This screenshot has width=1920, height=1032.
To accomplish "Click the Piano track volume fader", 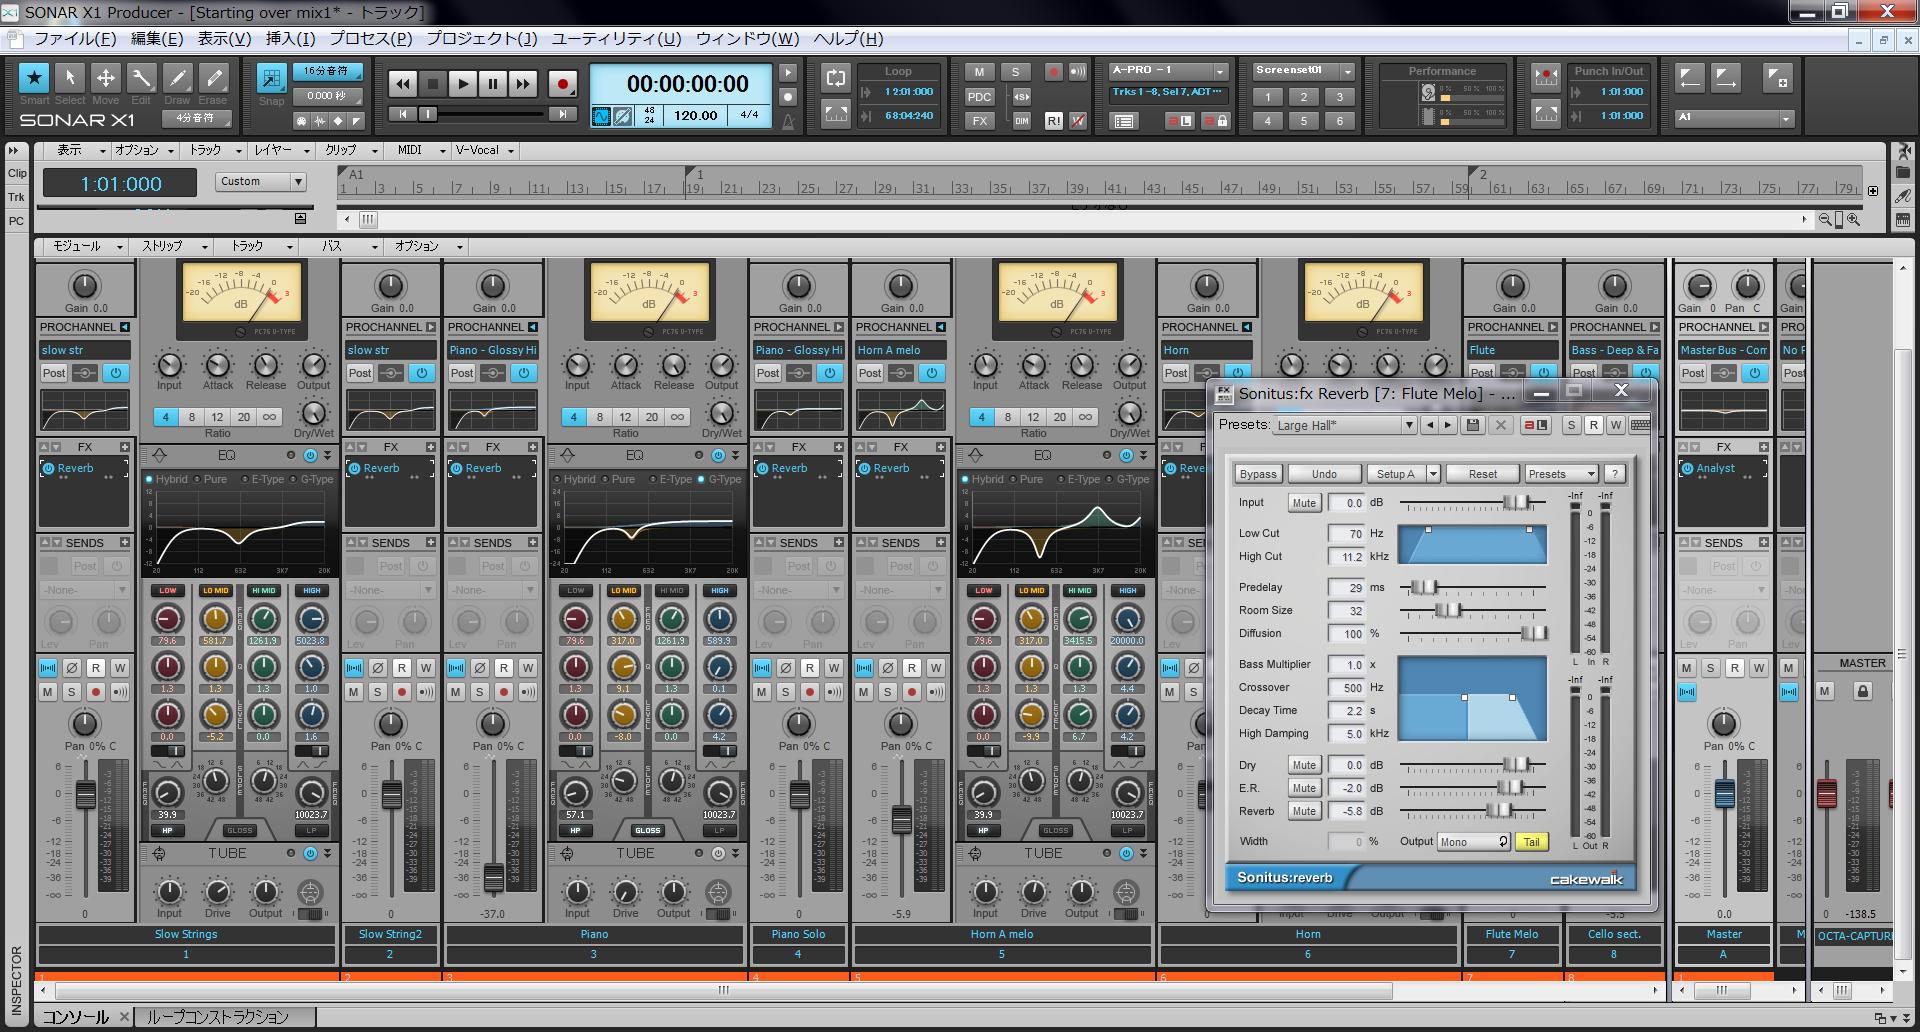I will [x=493, y=878].
